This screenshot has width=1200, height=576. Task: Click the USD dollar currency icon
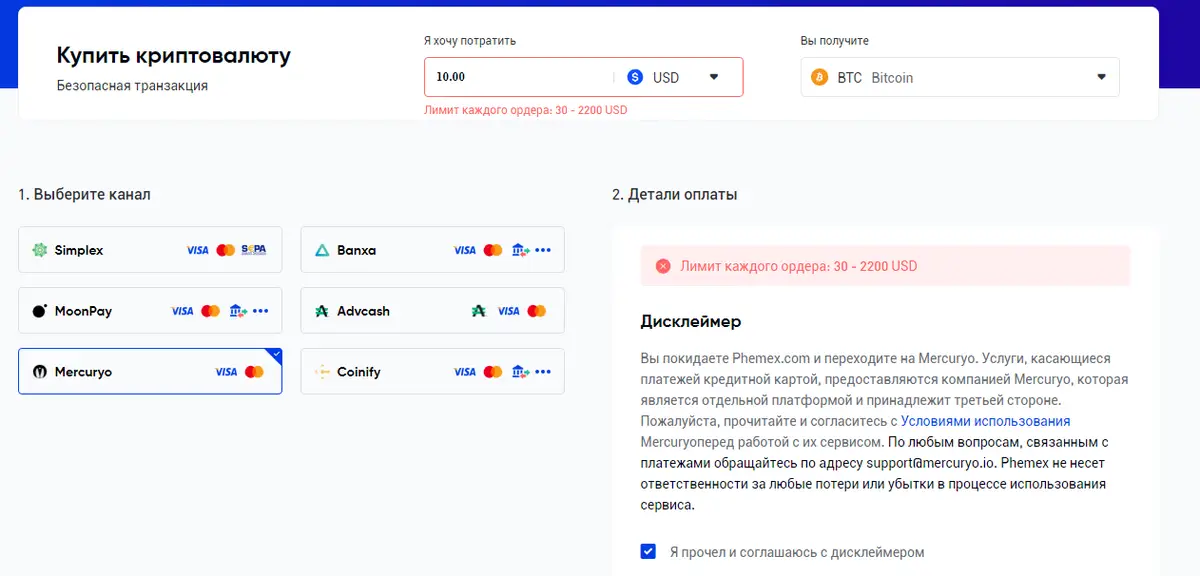(635, 77)
